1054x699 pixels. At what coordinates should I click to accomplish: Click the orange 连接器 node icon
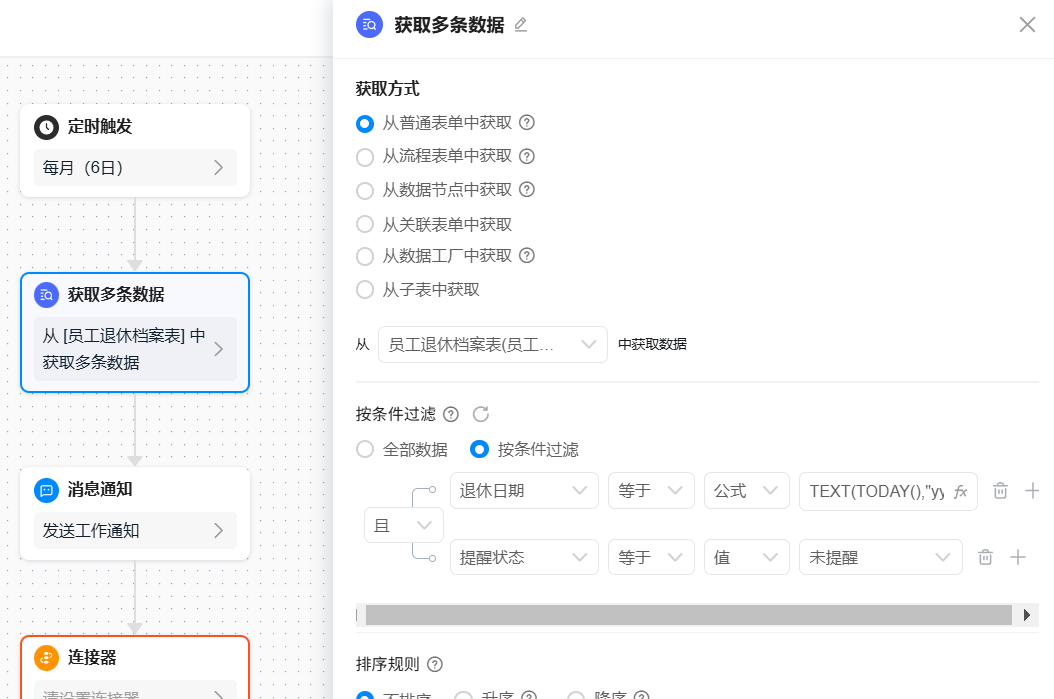click(x=46, y=658)
